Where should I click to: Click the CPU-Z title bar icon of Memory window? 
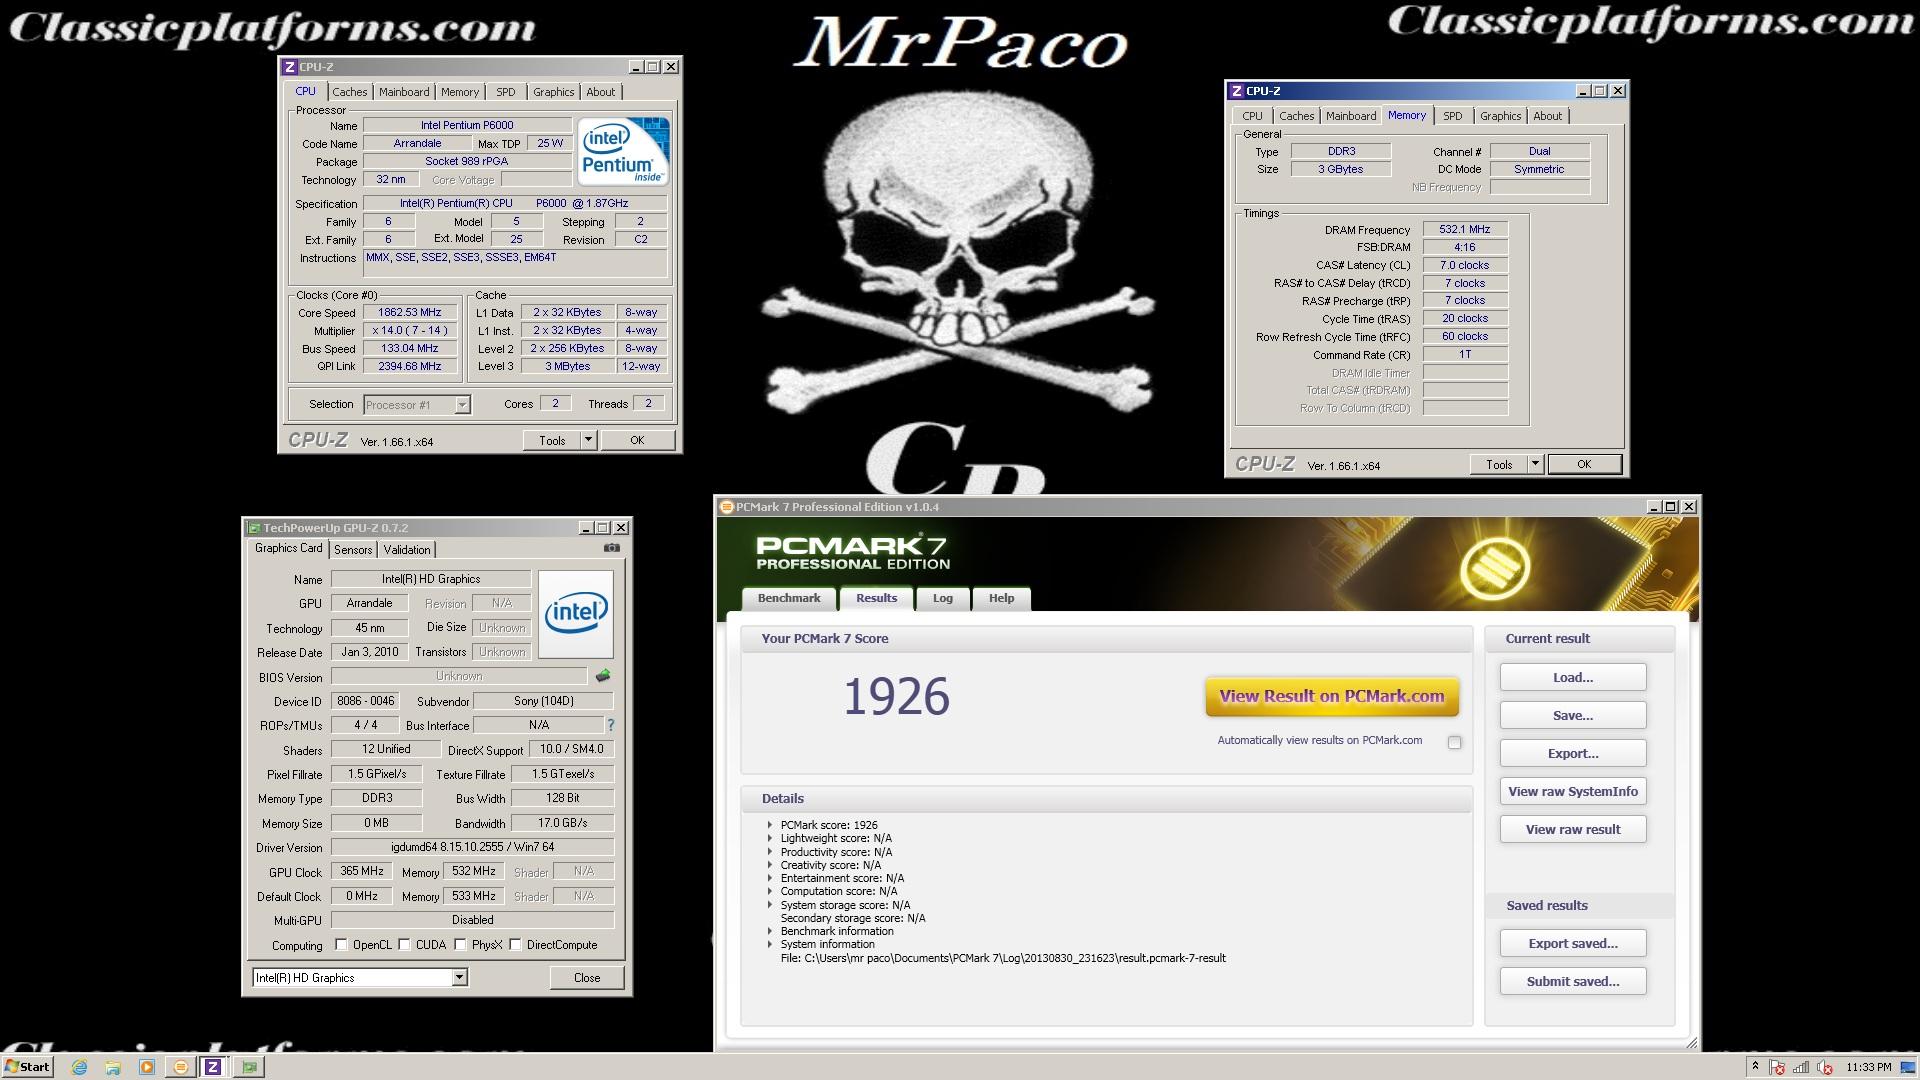pos(1237,91)
